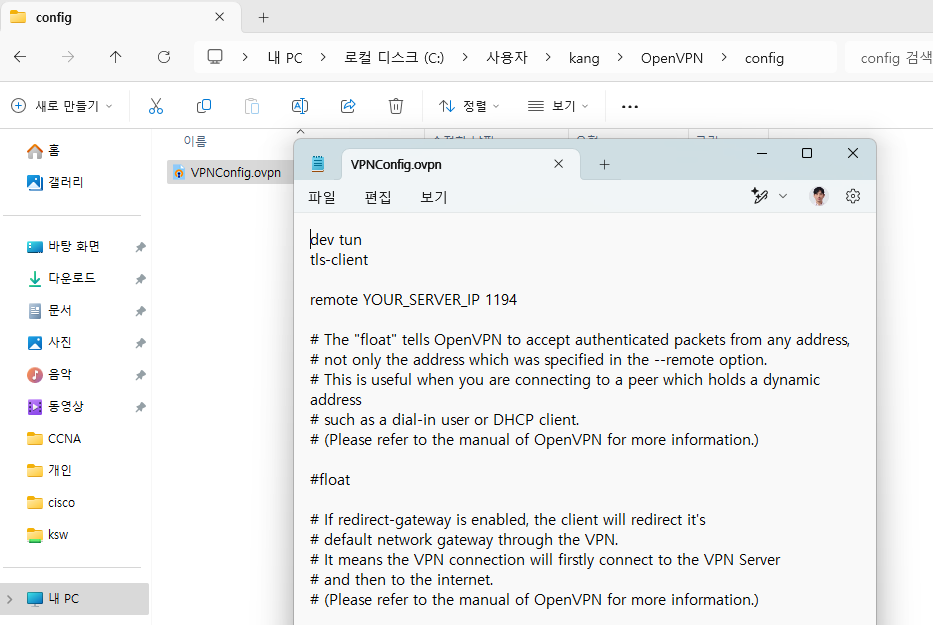Open Home in the navigation pane
The width and height of the screenshot is (933, 625).
43,151
